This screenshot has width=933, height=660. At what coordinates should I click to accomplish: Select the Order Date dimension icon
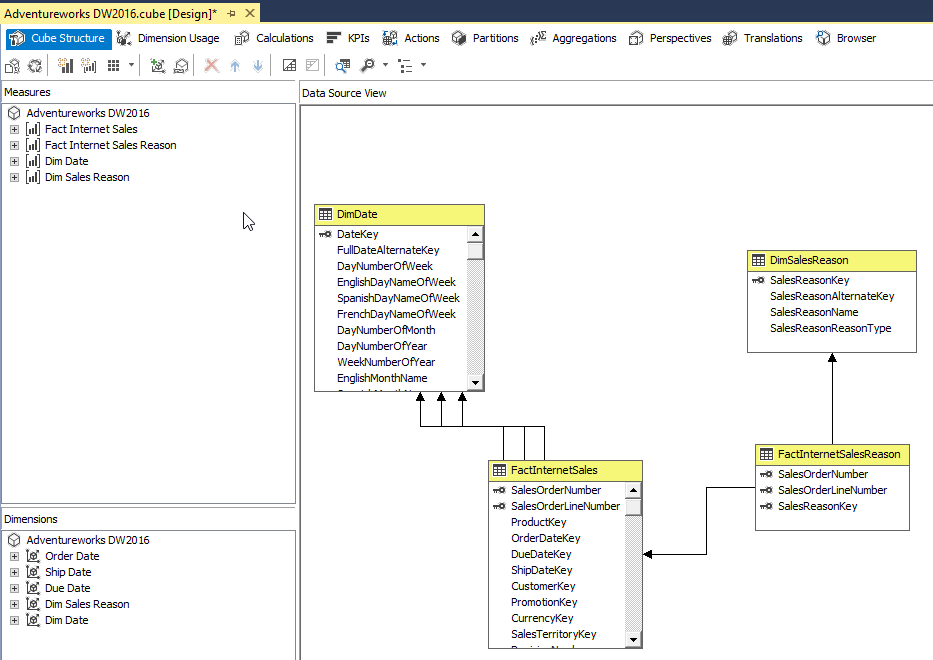click(x=33, y=556)
